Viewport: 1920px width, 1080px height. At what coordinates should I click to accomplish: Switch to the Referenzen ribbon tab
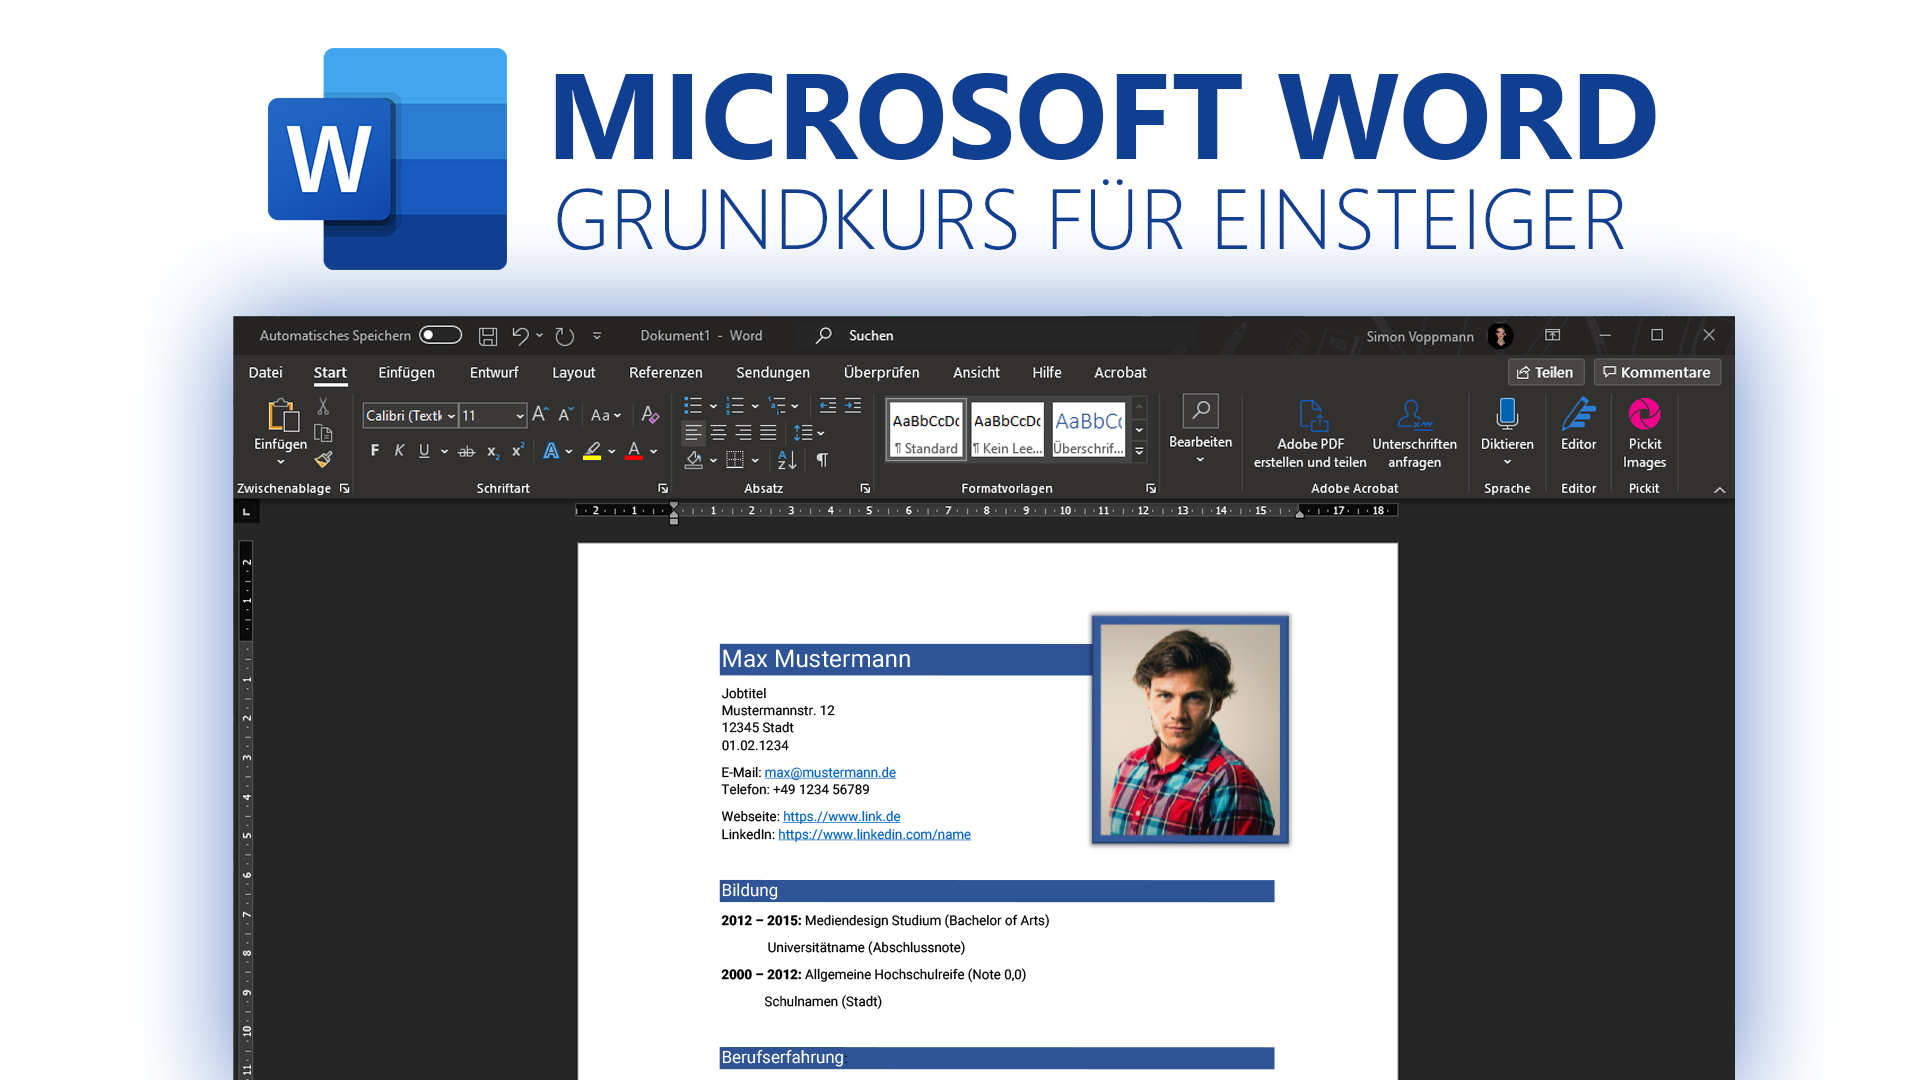[665, 372]
